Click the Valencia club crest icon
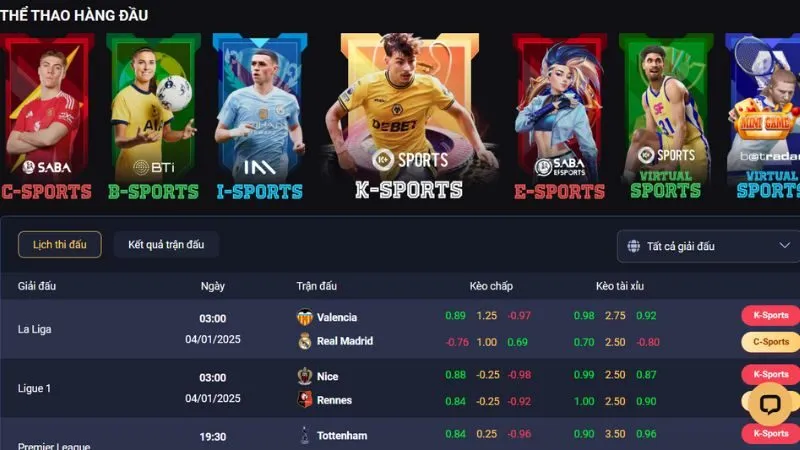Image resolution: width=800 pixels, height=450 pixels. 305,317
